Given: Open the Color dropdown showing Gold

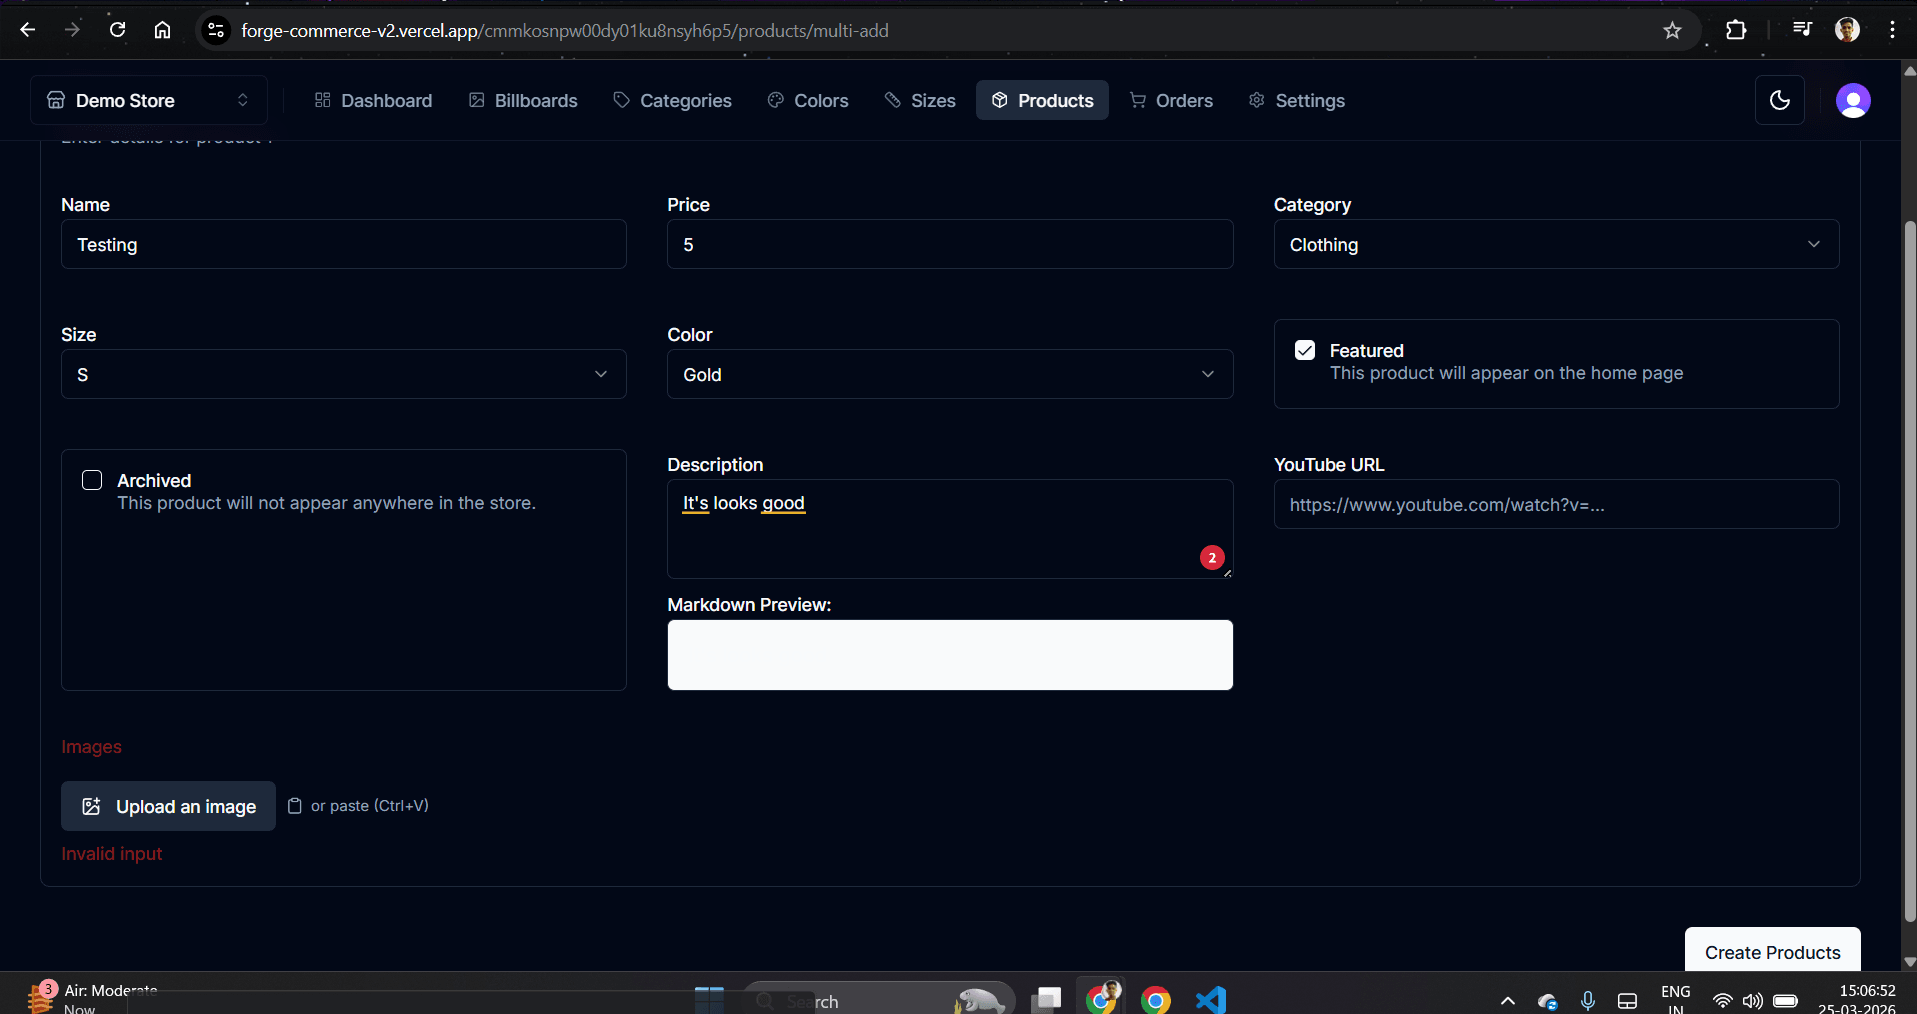Looking at the screenshot, I should [949, 374].
